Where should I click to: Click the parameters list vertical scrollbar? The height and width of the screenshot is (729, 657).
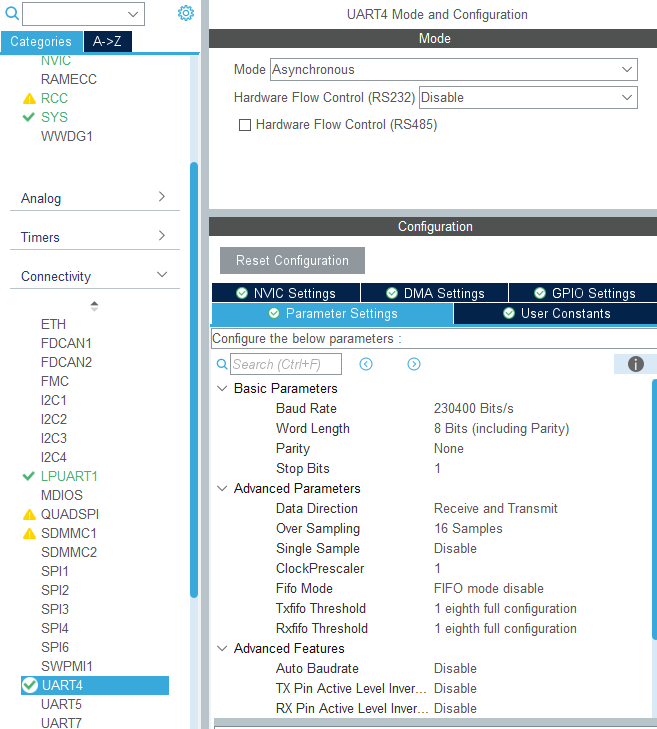655,509
